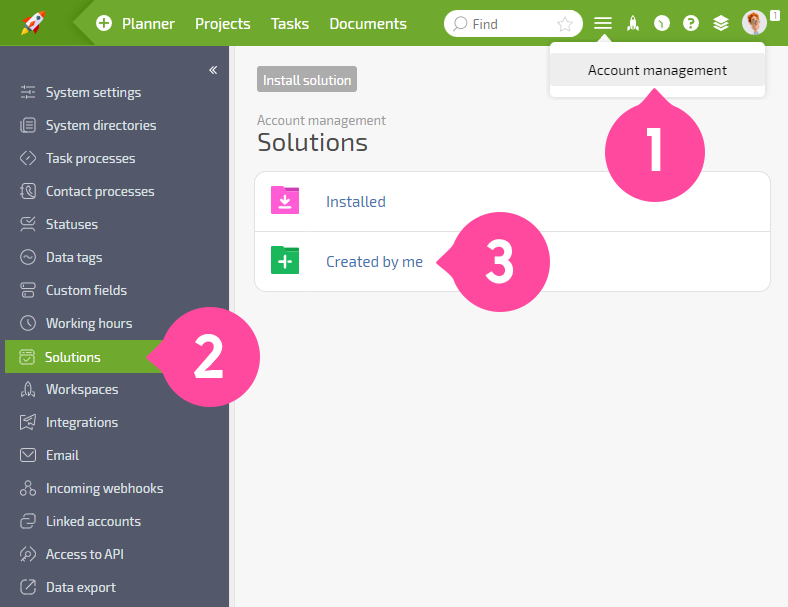Screen dimensions: 788x607
Task: Open Statuses in the sidebar
Action: point(72,224)
